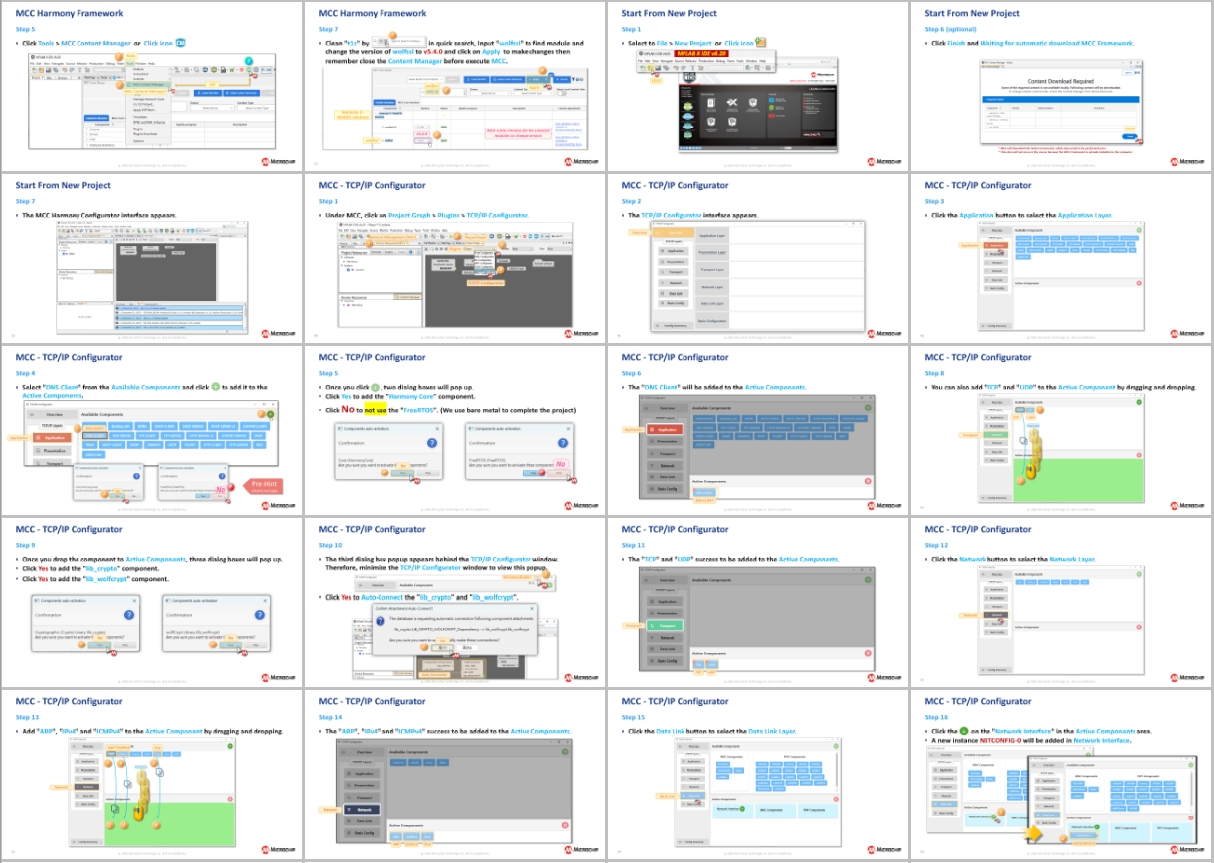Screen dimensions: 1214x863
Task: Open the TCP/IP Configurator Step 13 slide
Action: tap(152, 774)
